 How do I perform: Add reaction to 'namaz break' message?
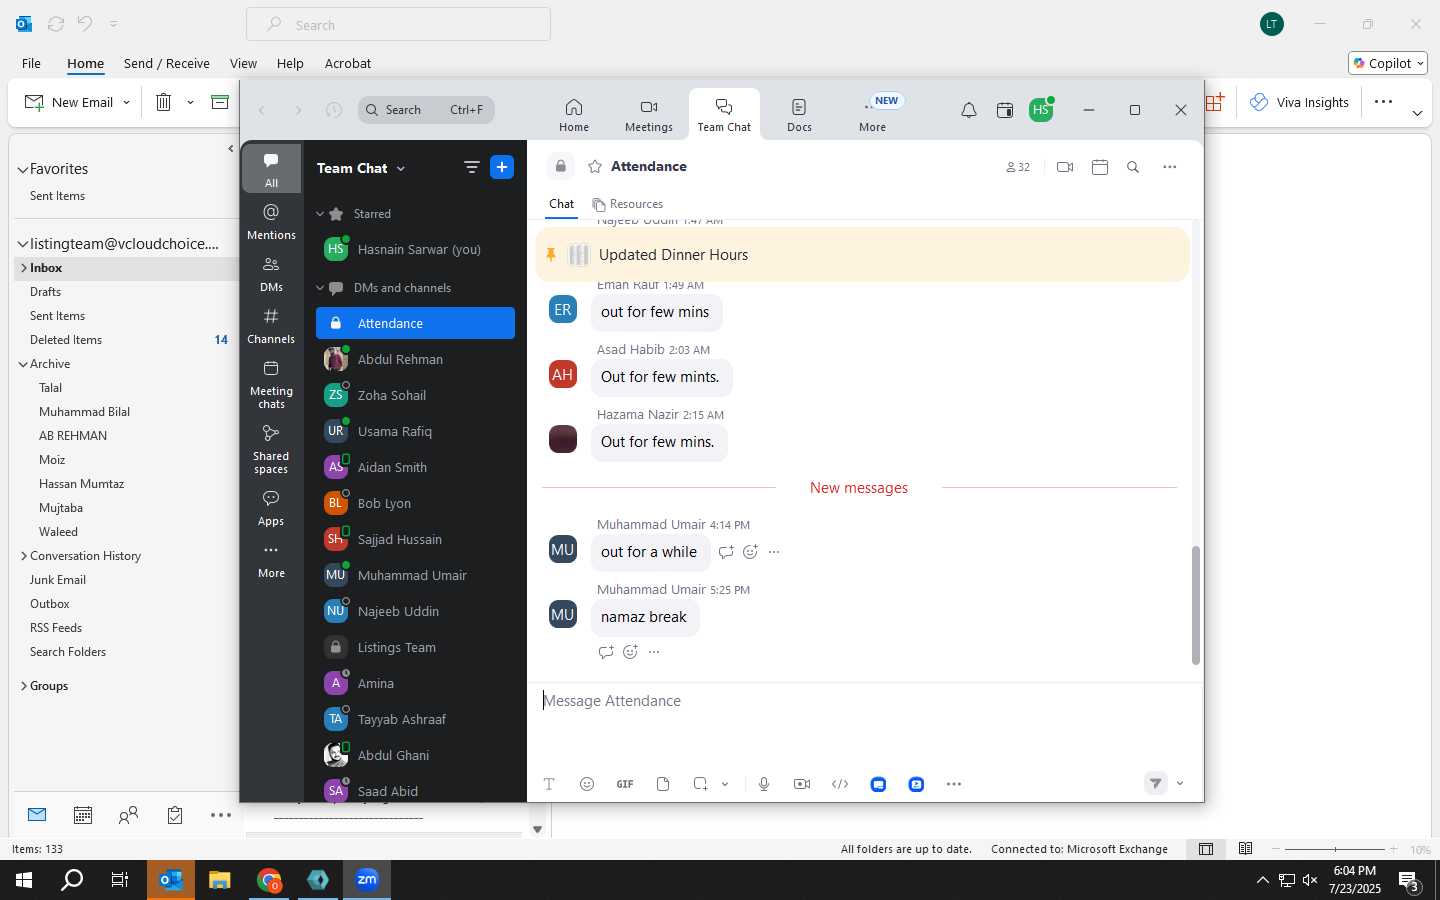(630, 652)
